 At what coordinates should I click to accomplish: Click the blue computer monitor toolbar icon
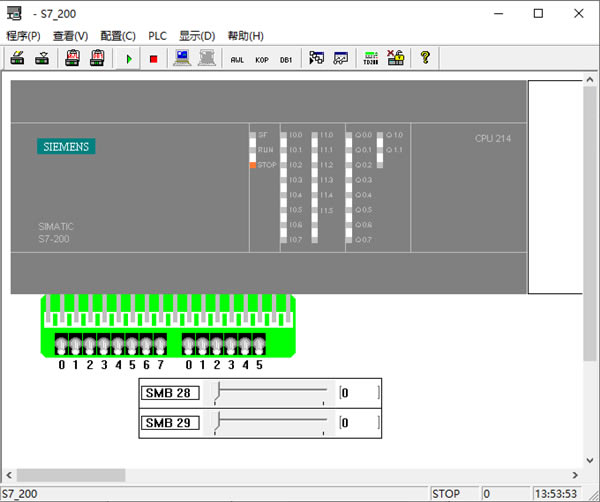click(x=182, y=59)
